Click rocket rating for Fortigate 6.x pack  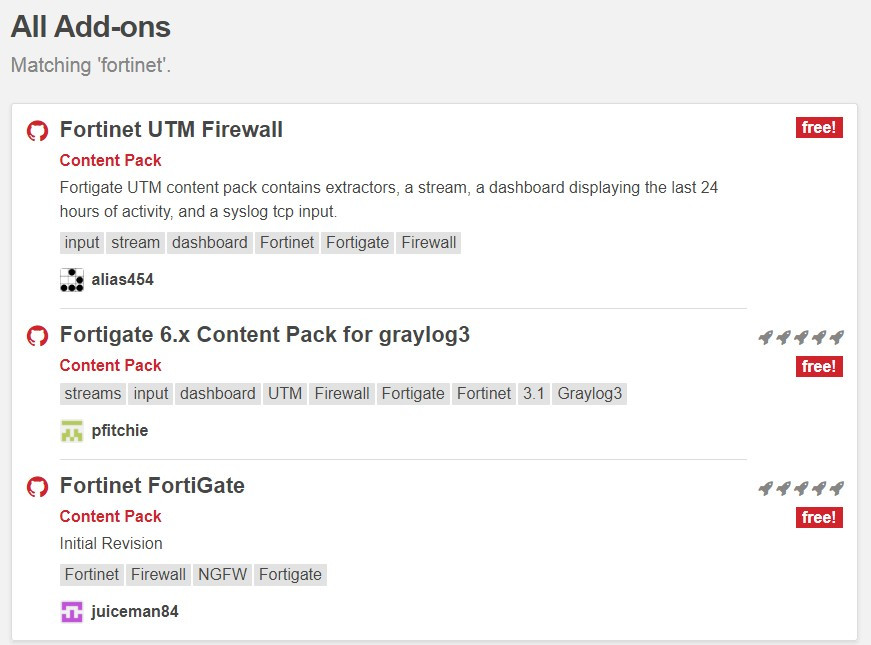point(800,337)
